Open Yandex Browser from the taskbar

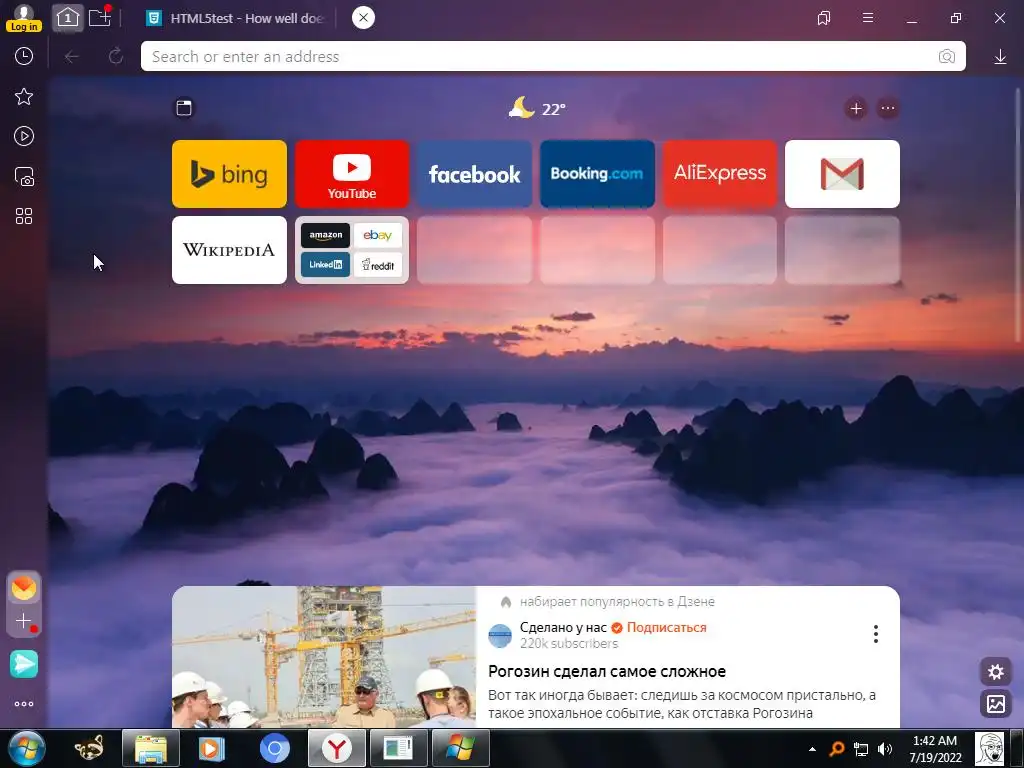[336, 748]
